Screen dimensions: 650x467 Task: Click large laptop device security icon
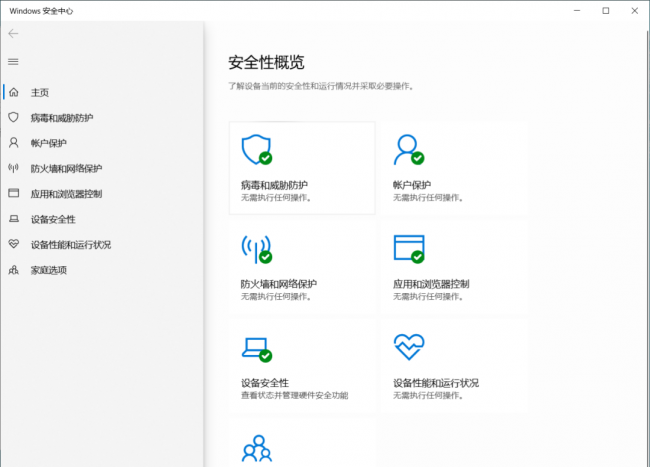257,350
